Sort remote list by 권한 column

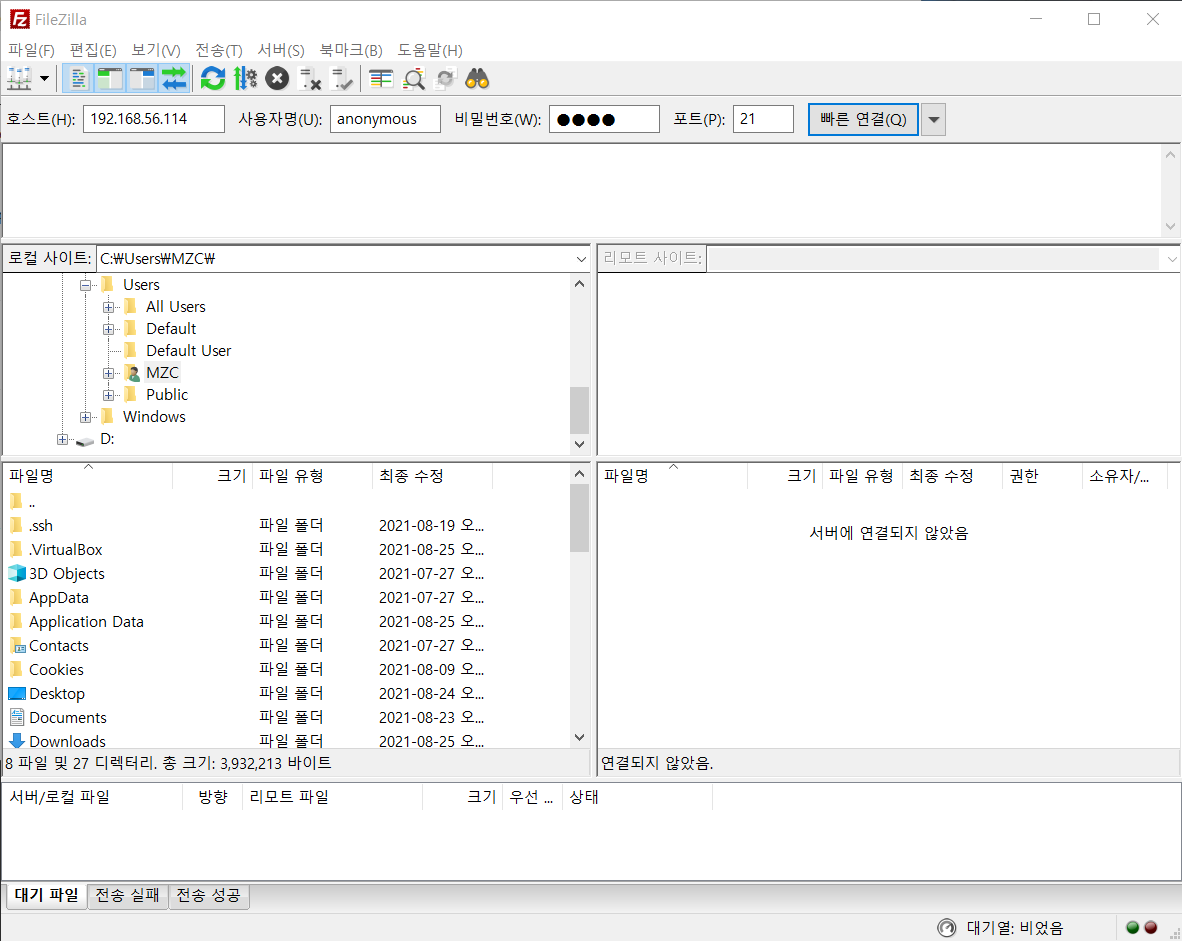(x=1042, y=476)
